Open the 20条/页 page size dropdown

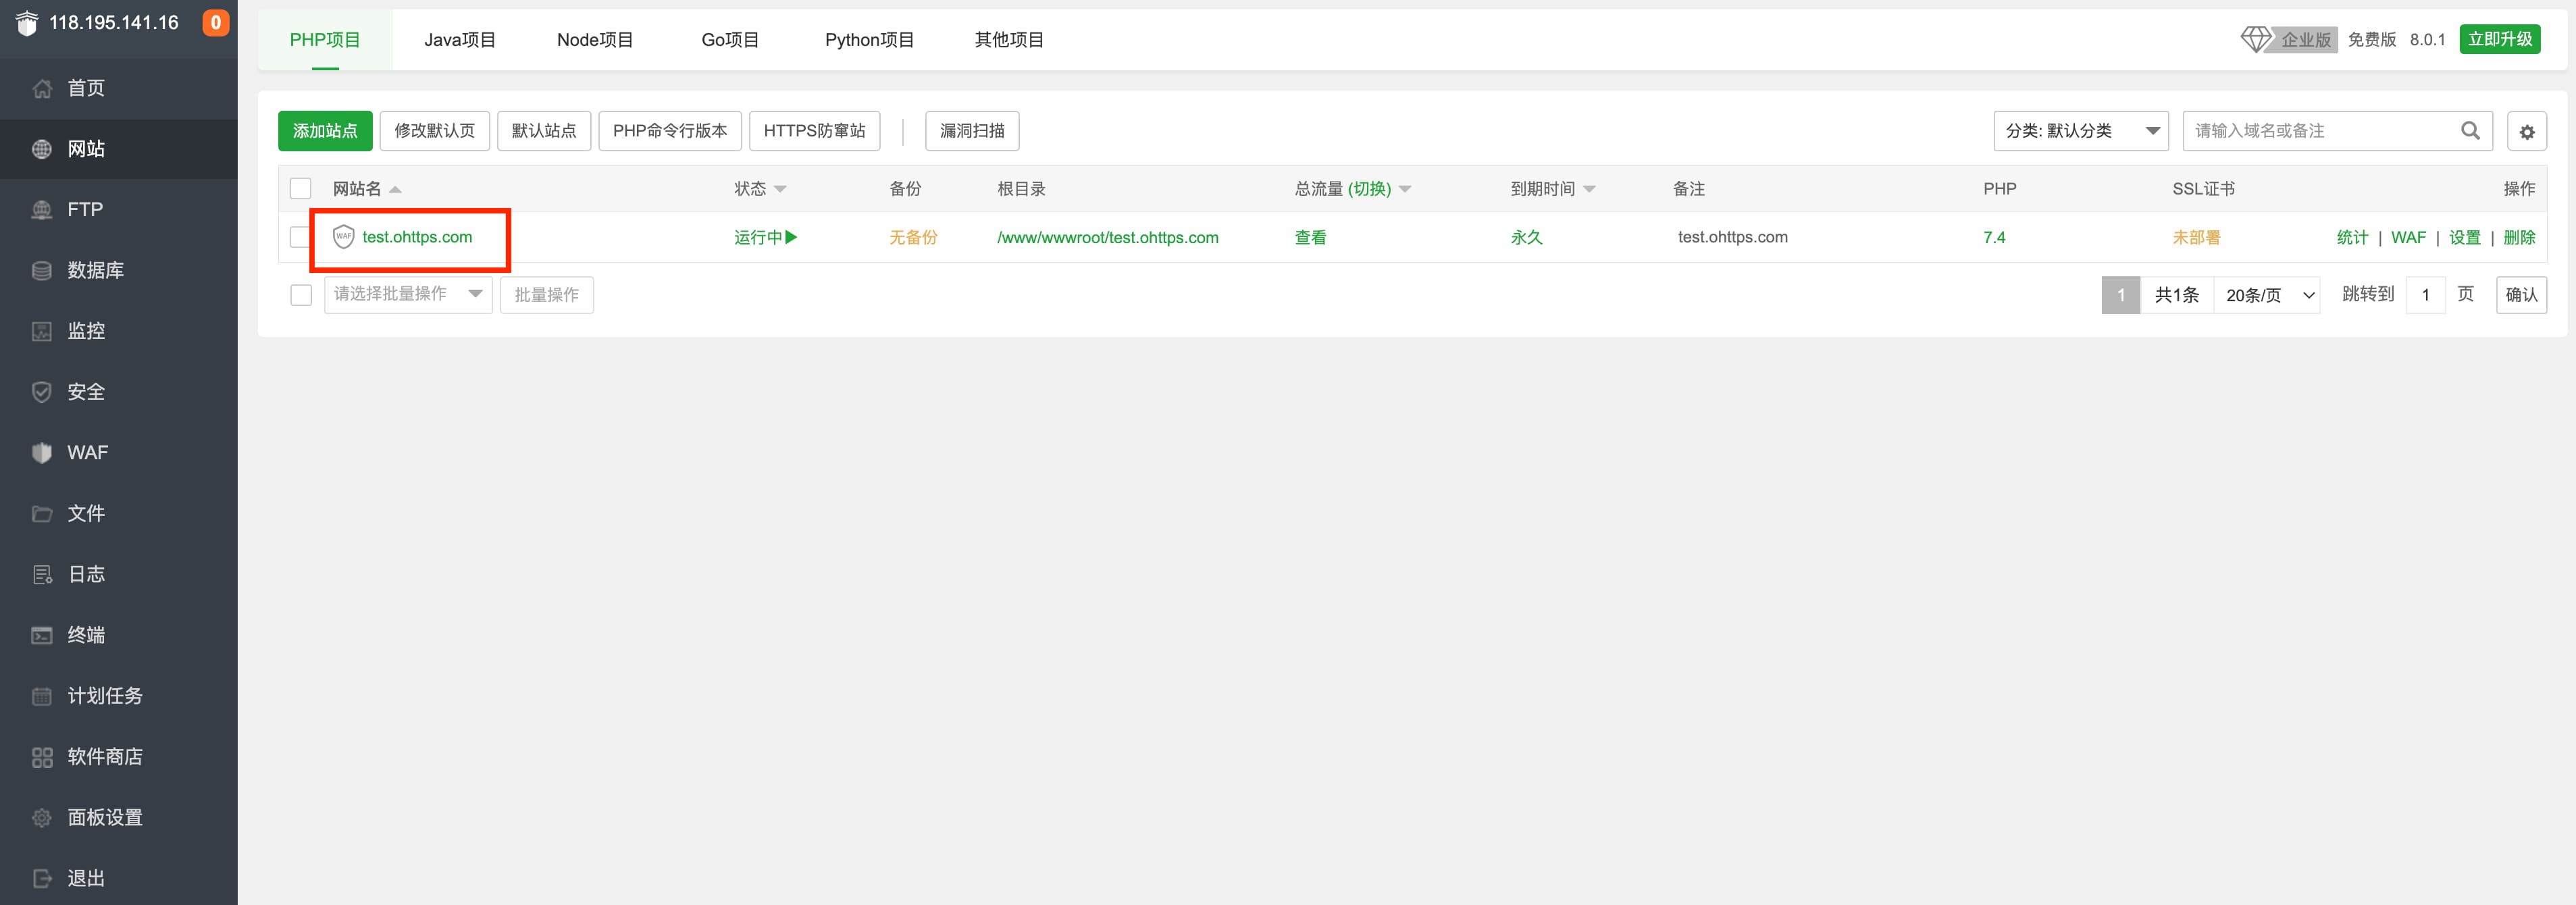(x=2267, y=295)
